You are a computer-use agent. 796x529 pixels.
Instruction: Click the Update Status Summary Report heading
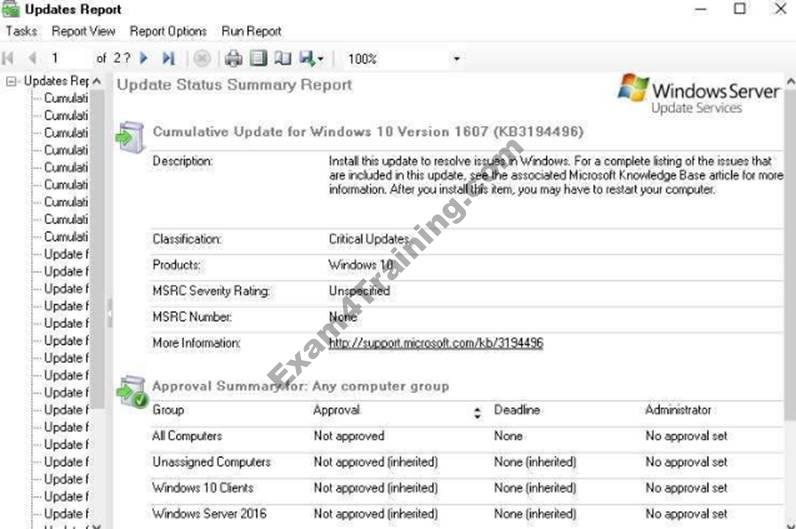click(x=234, y=84)
